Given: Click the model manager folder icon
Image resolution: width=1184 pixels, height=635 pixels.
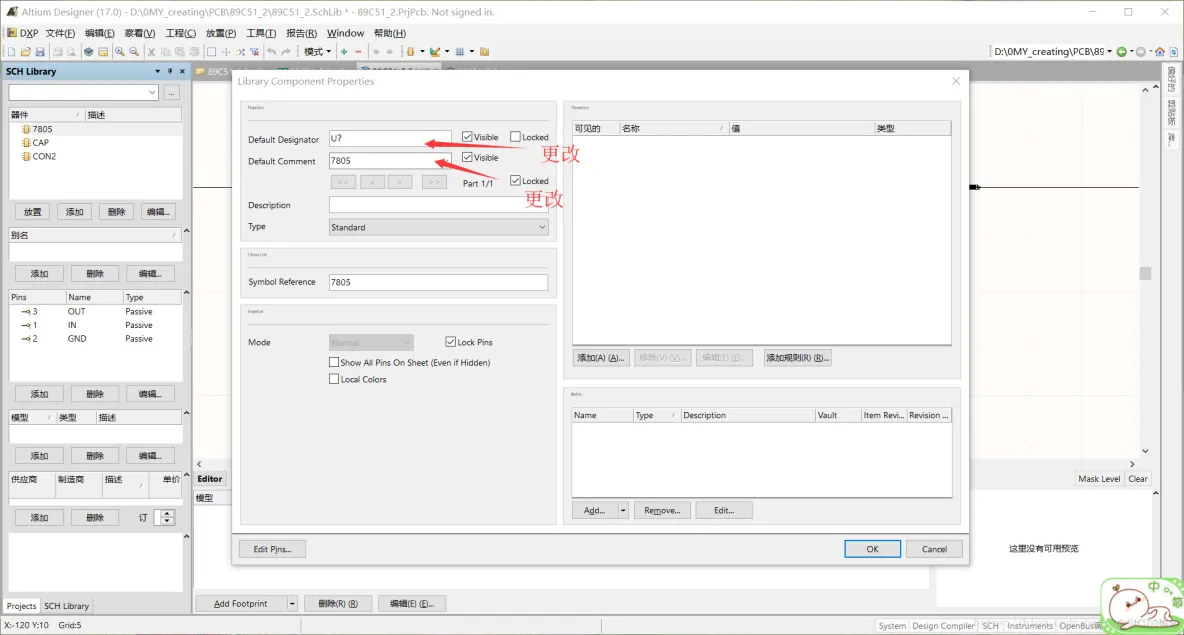Looking at the screenshot, I should (x=485, y=52).
